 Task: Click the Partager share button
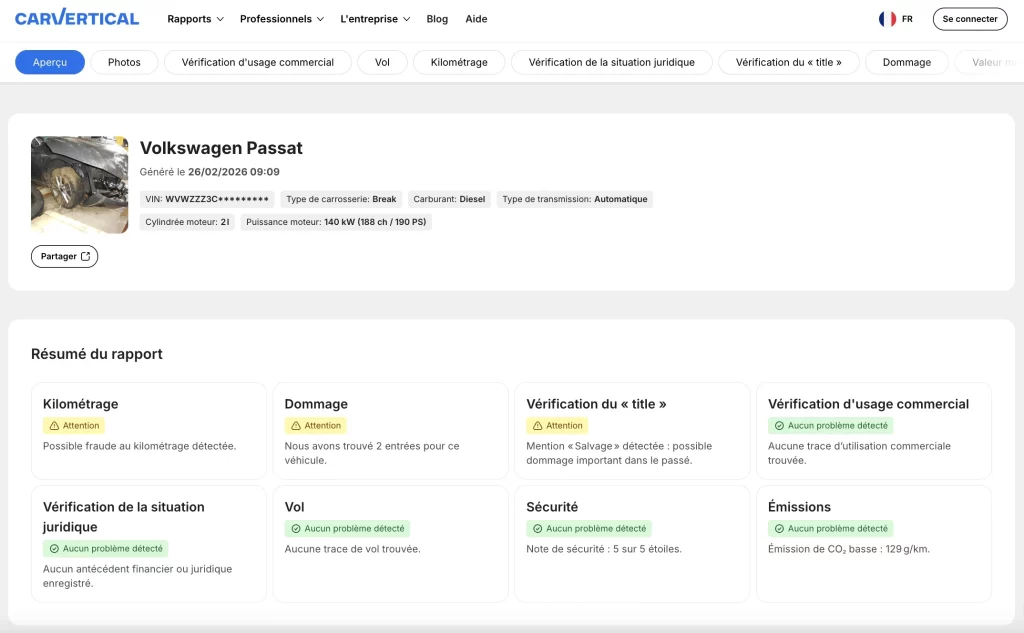[x=65, y=256]
